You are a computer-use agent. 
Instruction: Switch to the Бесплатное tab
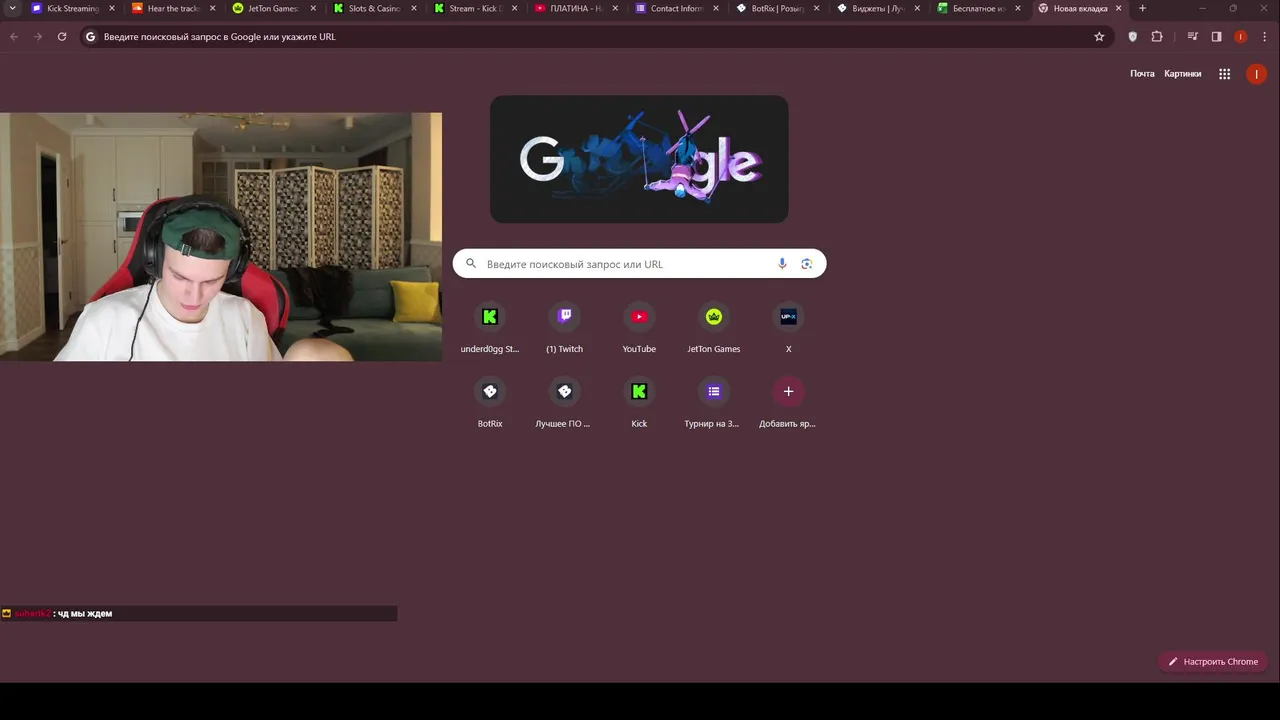pyautogui.click(x=979, y=8)
